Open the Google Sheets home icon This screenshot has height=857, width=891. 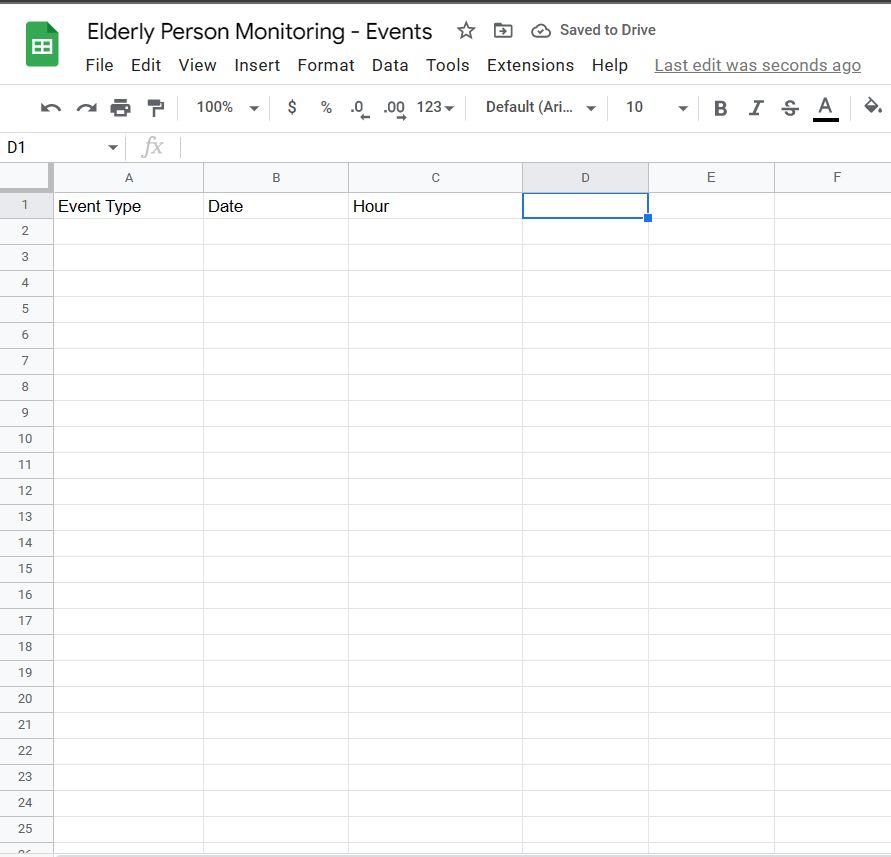click(x=42, y=44)
